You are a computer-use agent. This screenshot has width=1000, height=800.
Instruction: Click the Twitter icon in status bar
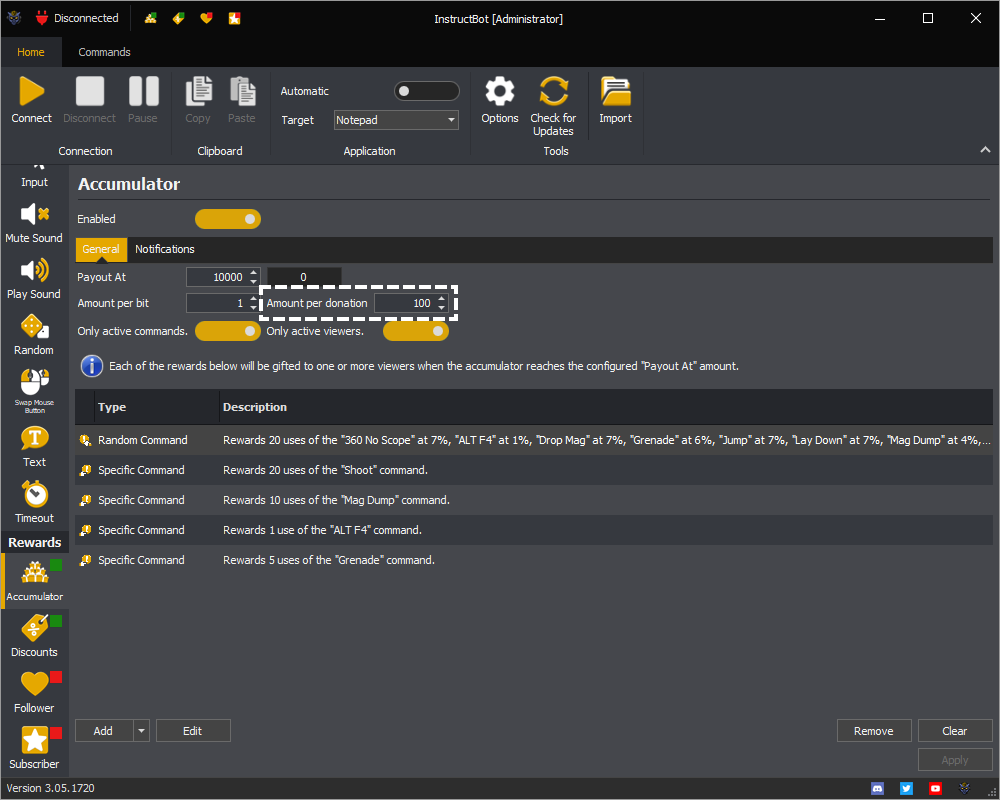point(906,789)
